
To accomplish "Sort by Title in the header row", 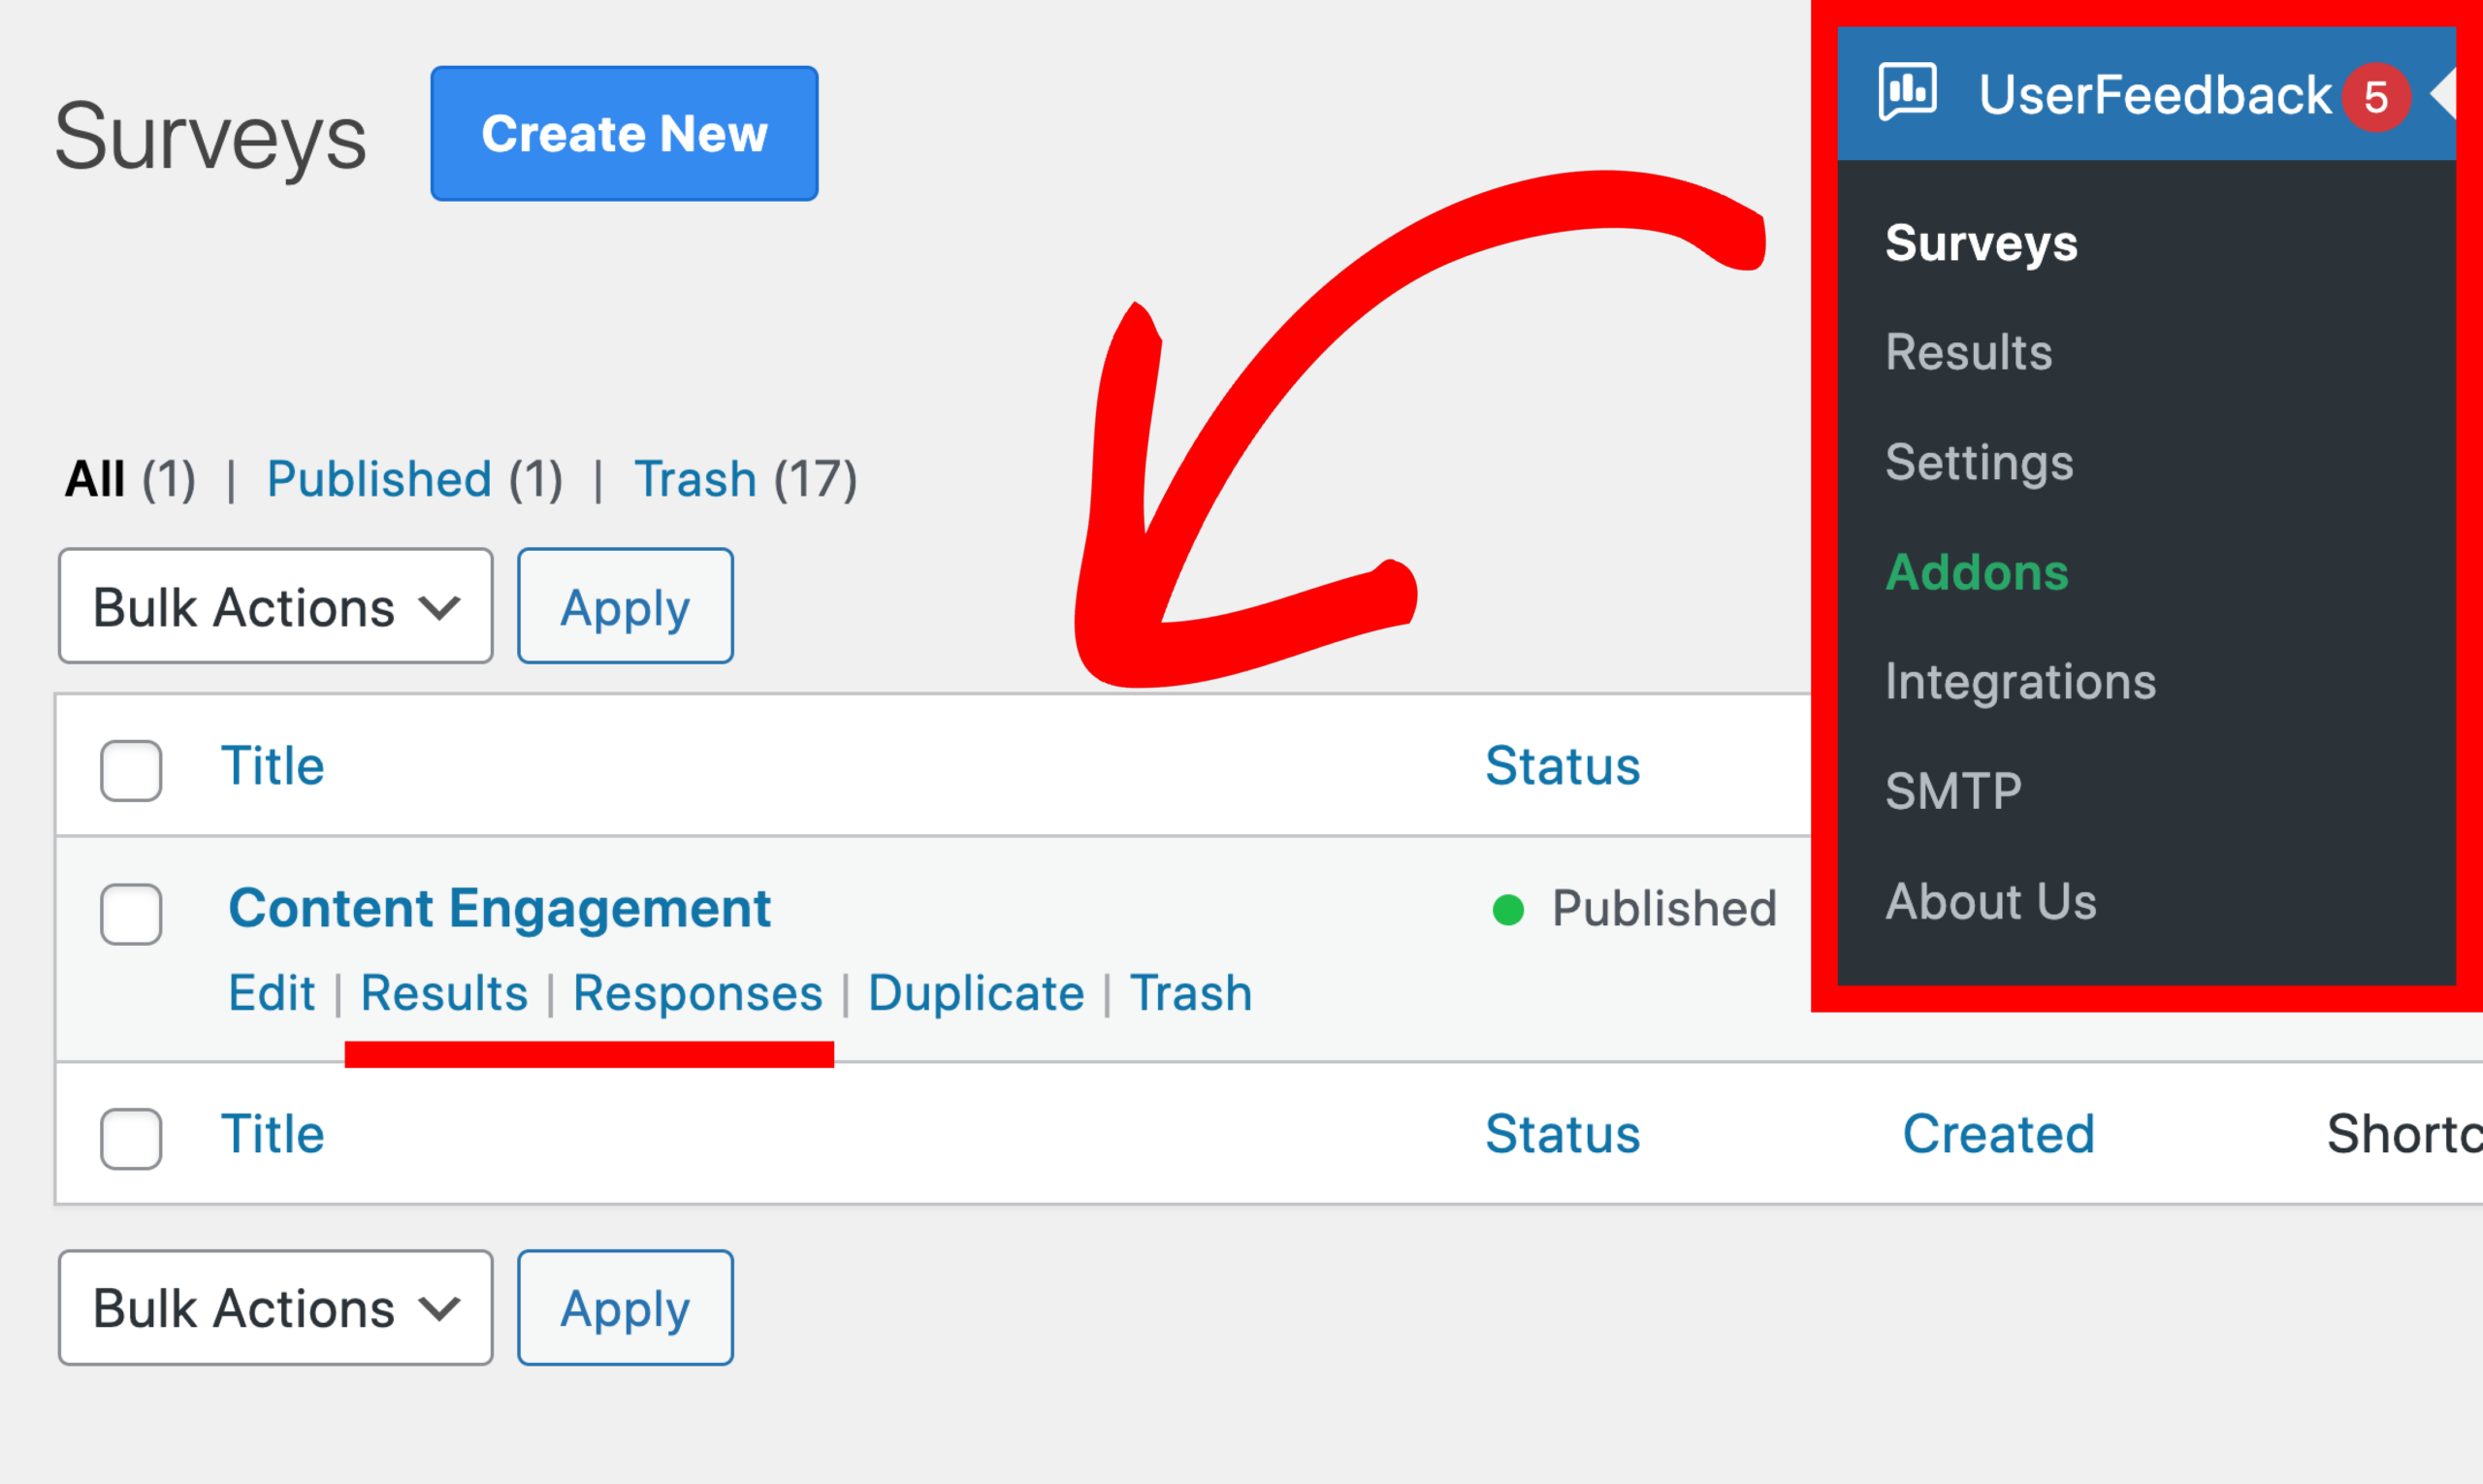I will (272, 766).
